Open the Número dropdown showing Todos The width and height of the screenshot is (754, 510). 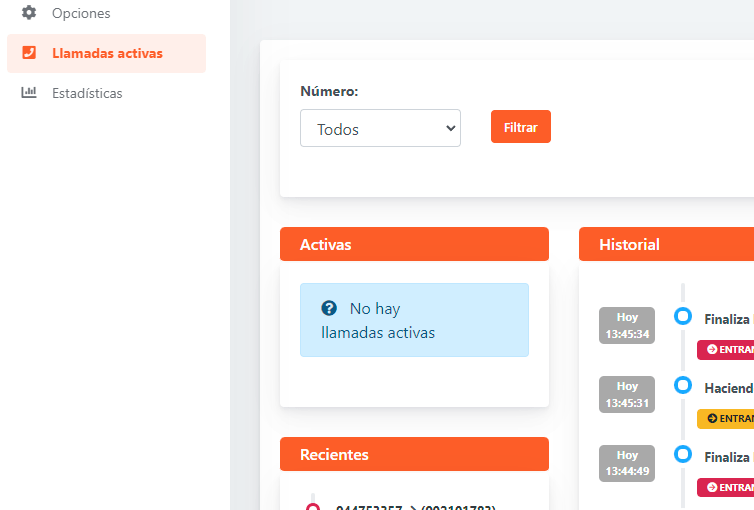point(380,128)
